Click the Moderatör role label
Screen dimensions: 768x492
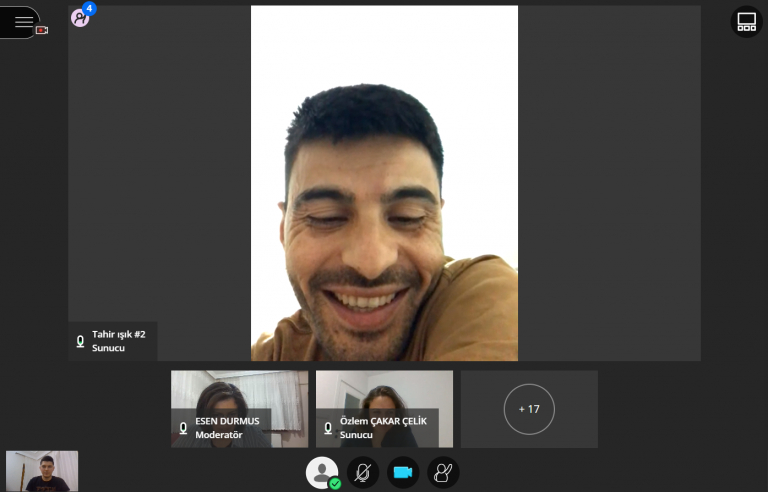(x=219, y=435)
